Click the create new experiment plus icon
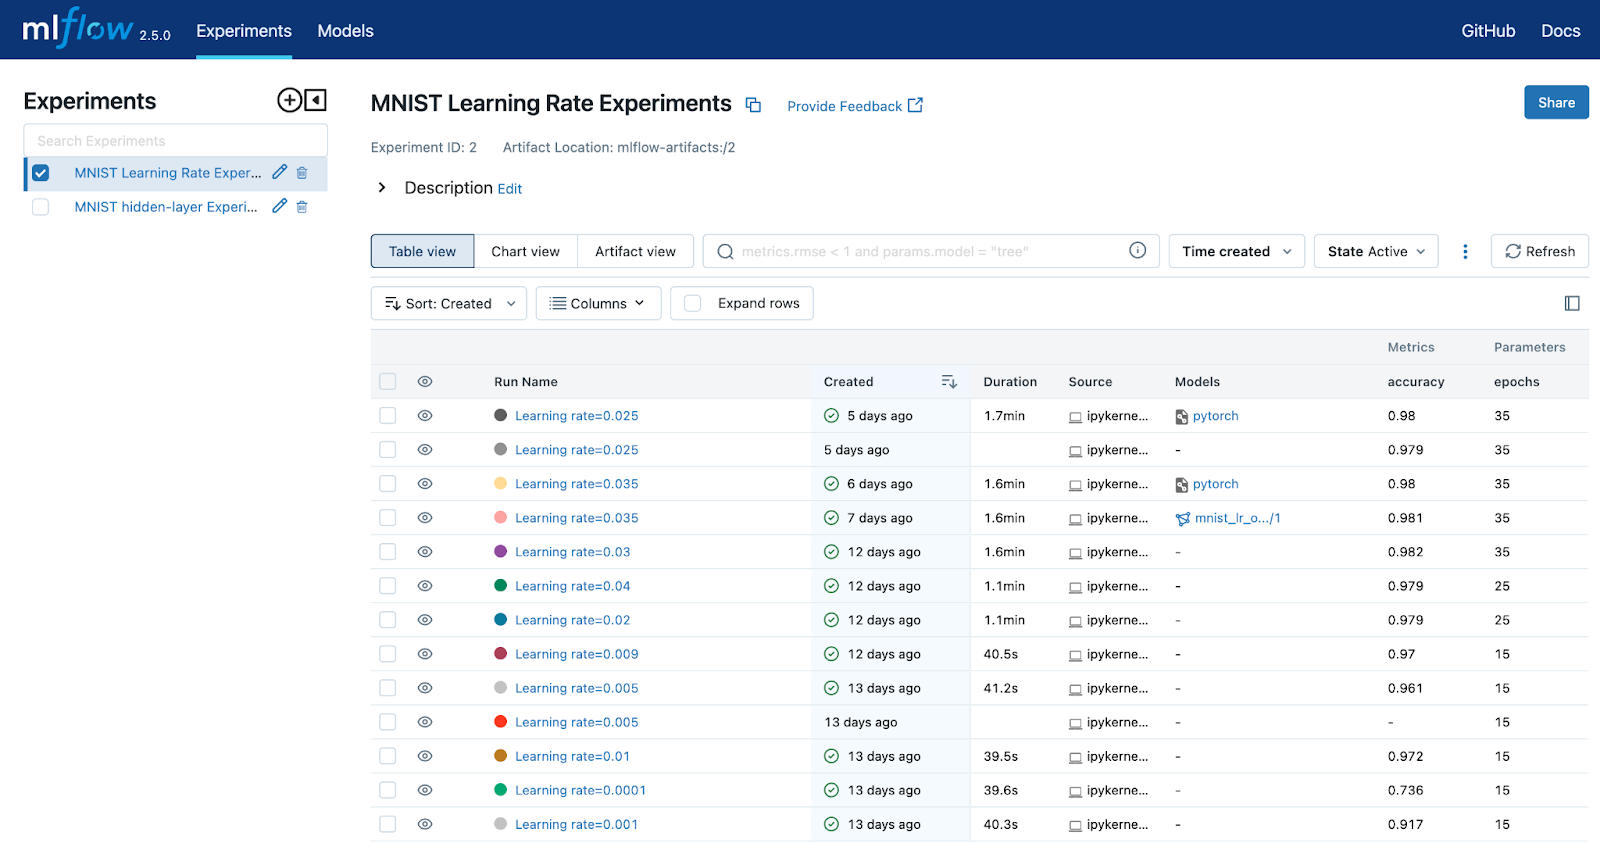The height and width of the screenshot is (854, 1600). click(289, 100)
